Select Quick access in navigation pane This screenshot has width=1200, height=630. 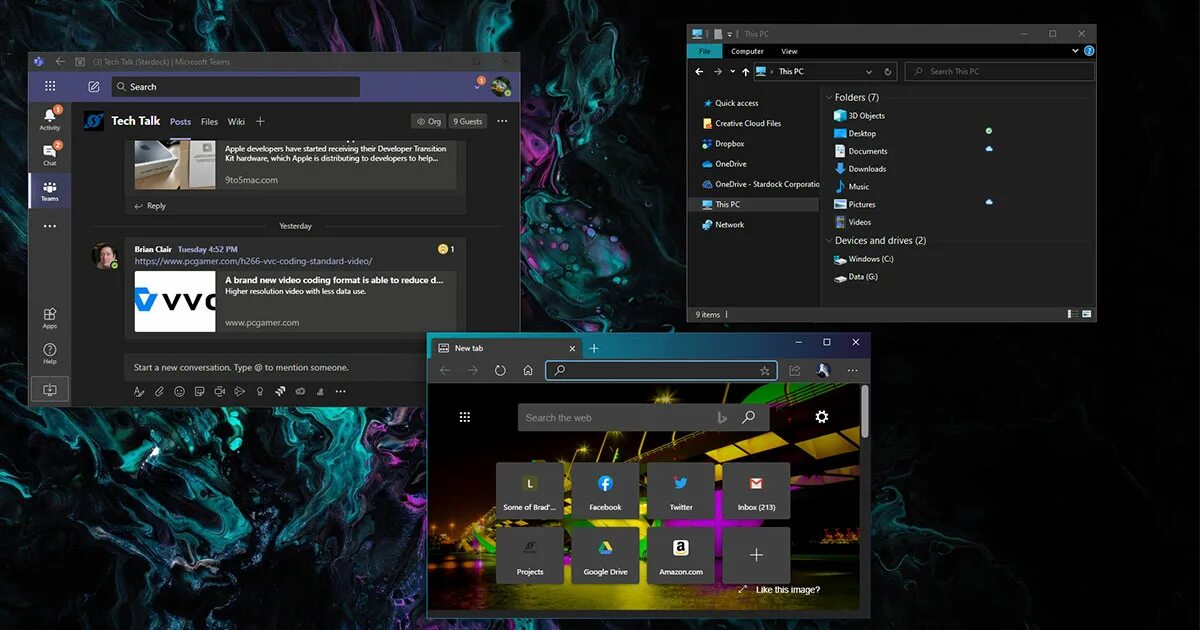tap(729, 103)
